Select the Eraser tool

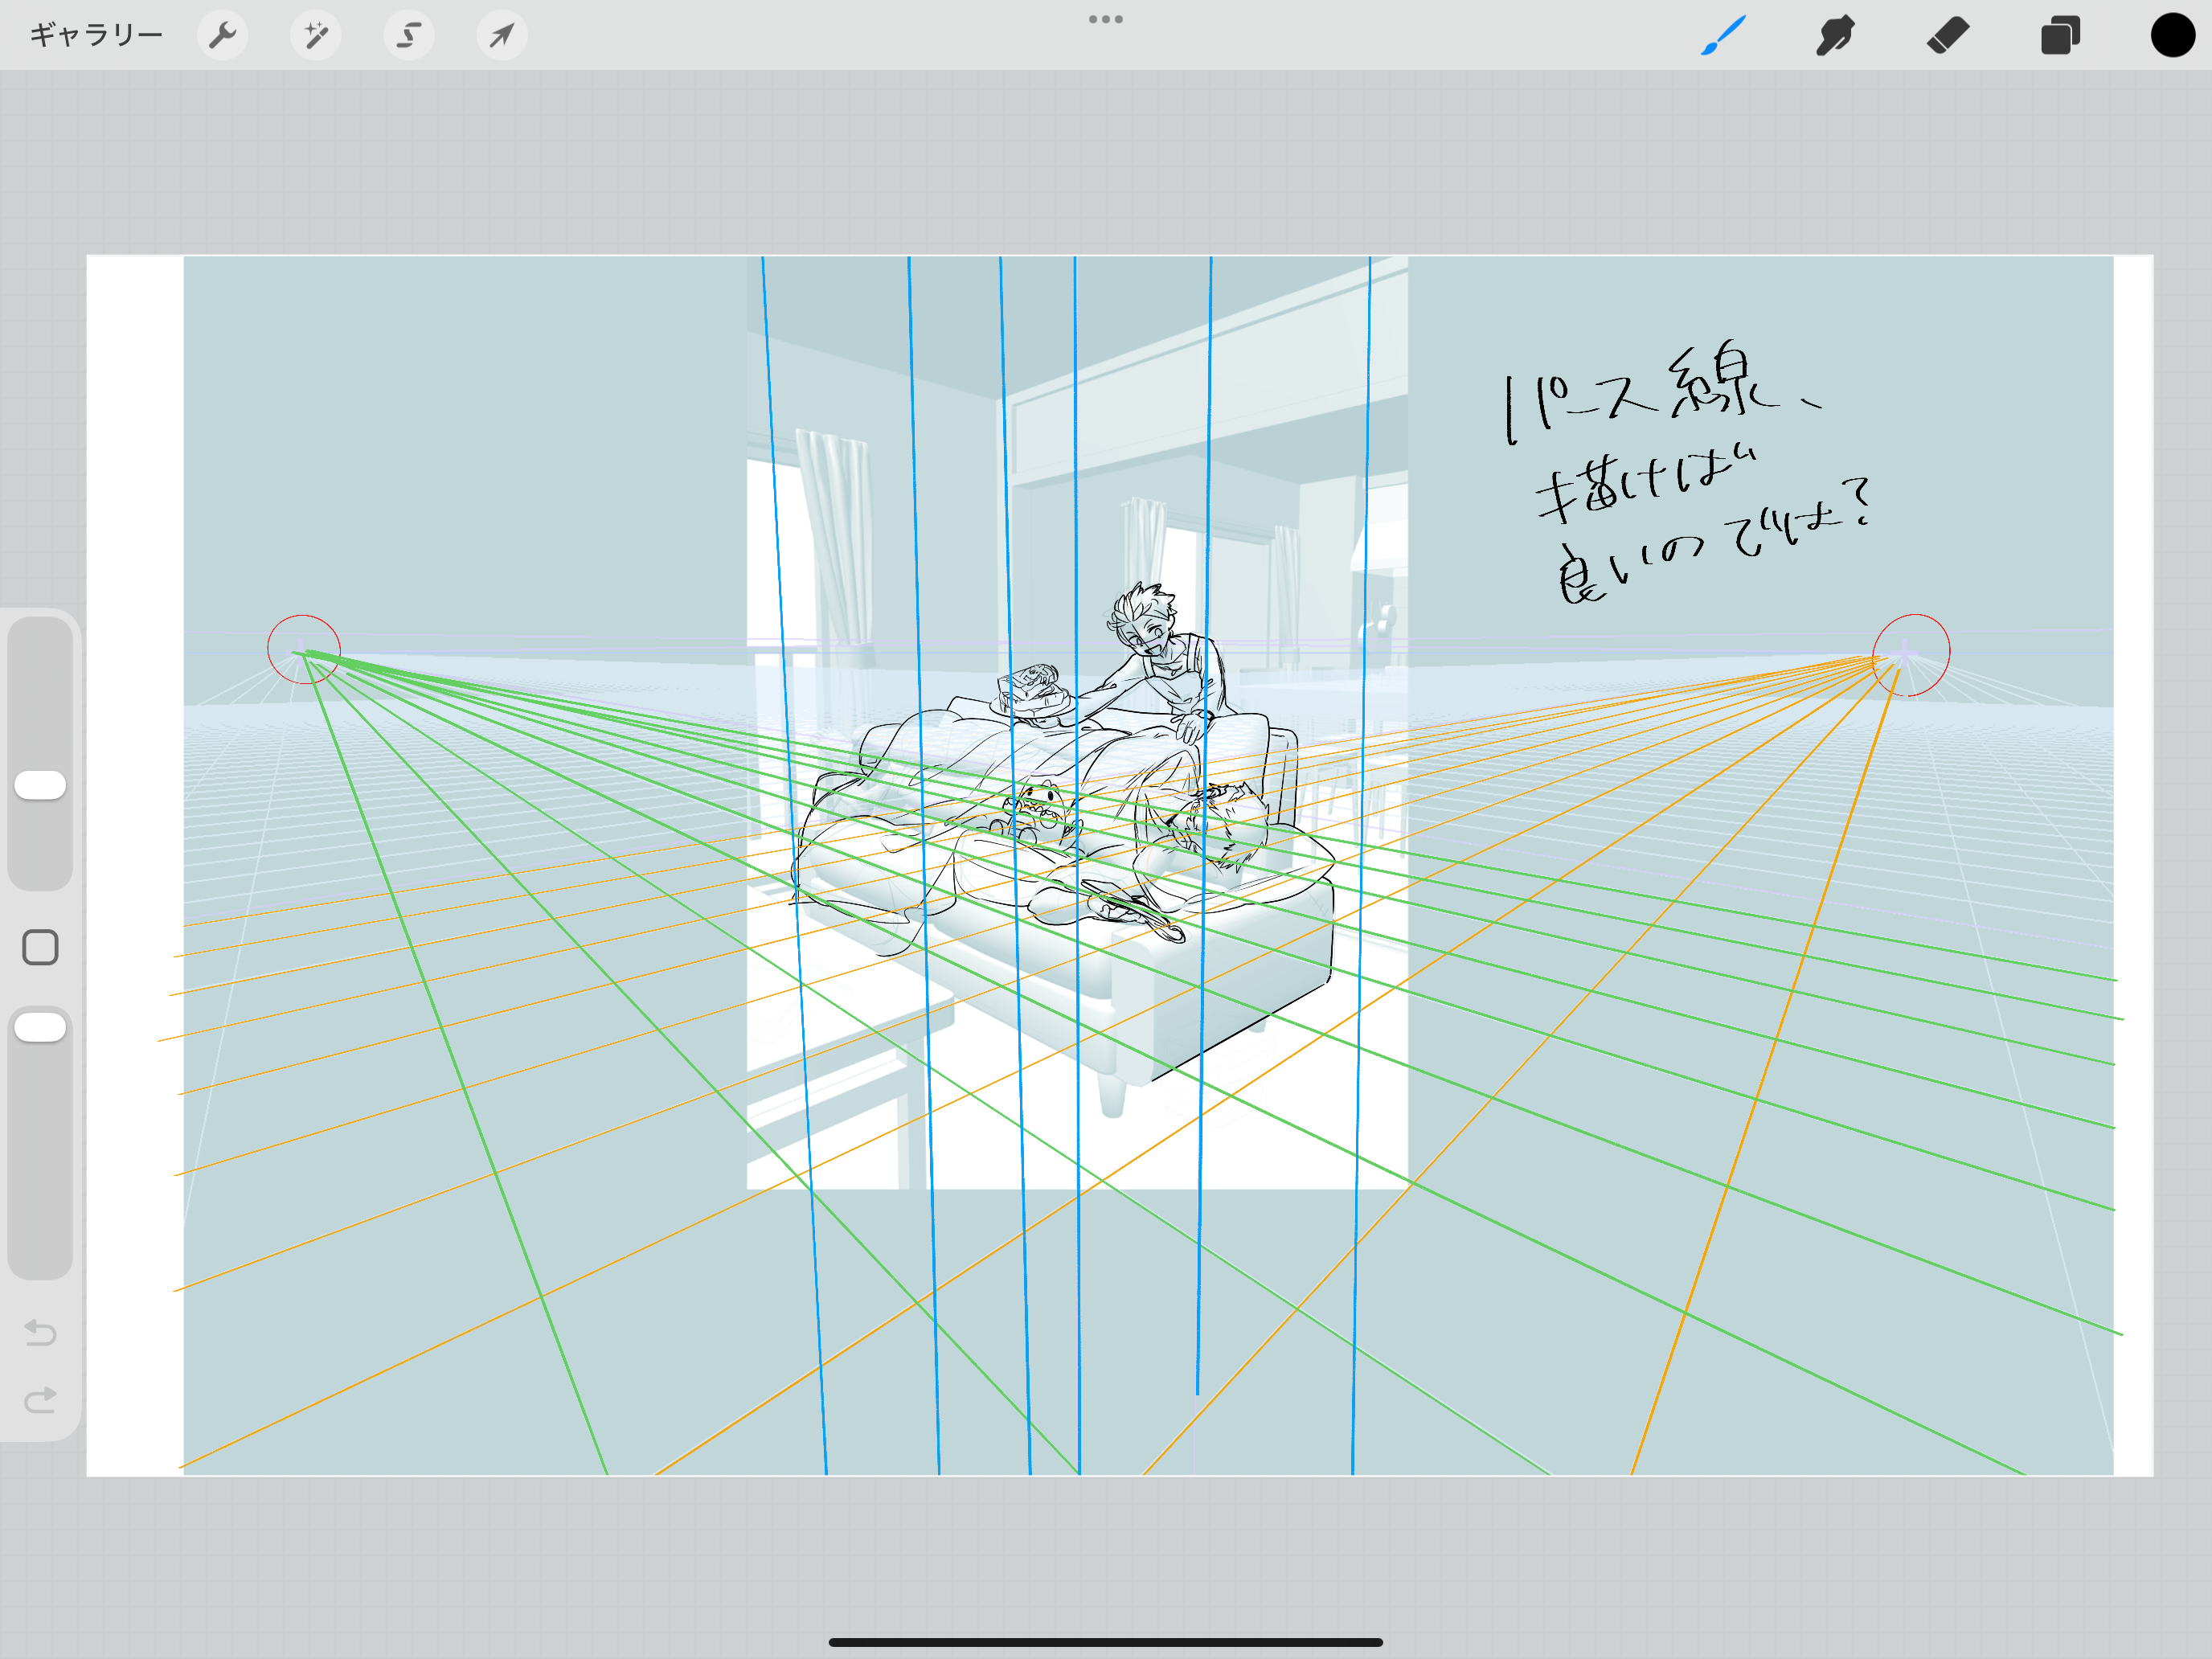pos(1947,36)
